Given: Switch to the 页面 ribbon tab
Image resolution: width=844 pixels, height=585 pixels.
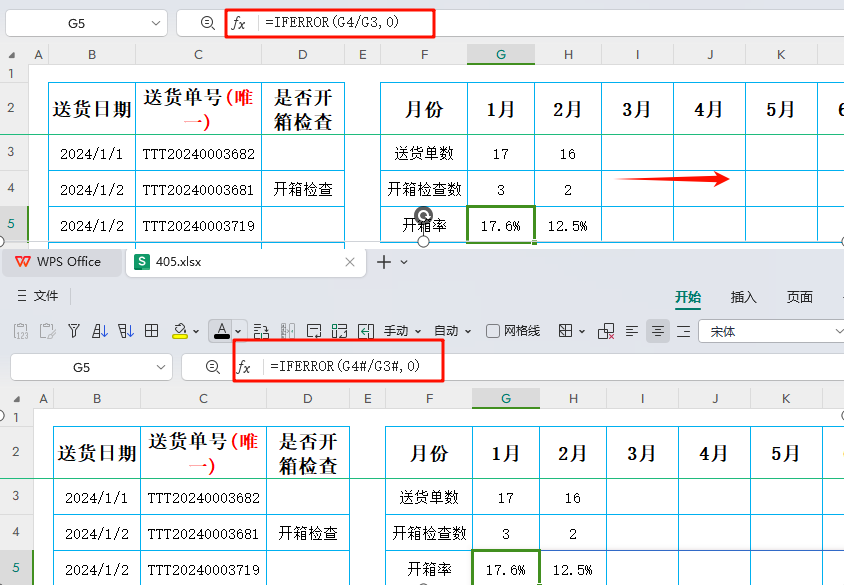Looking at the screenshot, I should click(799, 297).
